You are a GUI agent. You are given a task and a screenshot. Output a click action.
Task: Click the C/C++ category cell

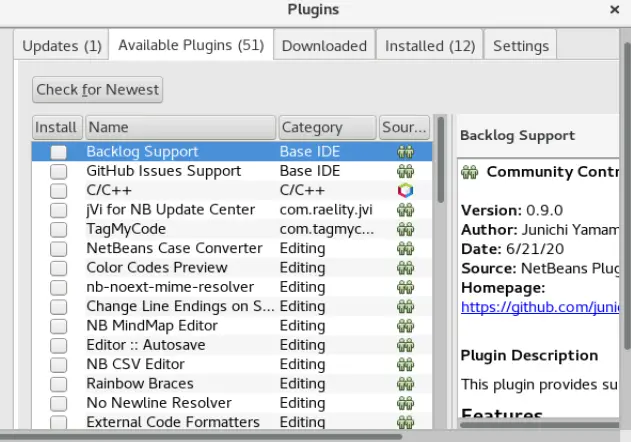point(302,190)
